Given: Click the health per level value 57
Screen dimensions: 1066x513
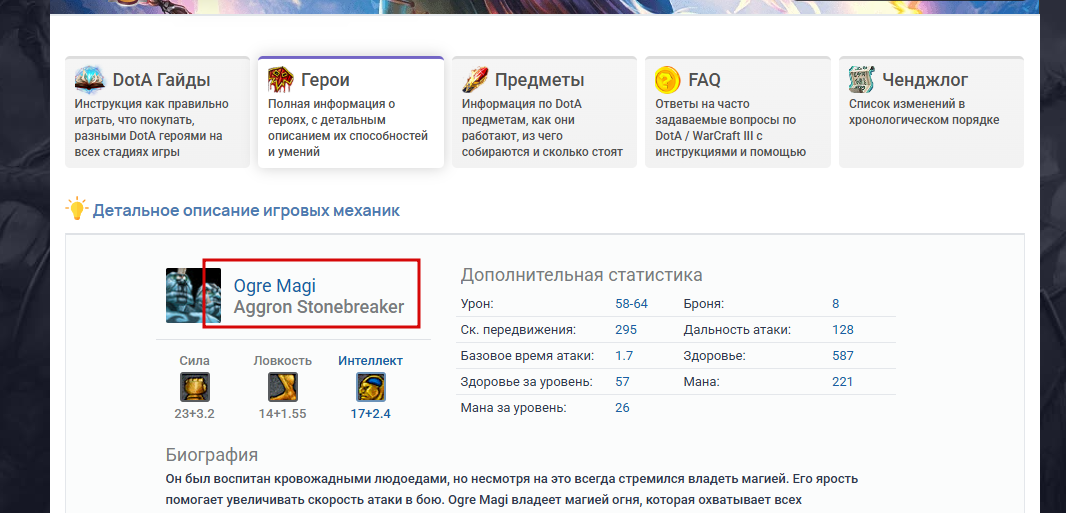Looking at the screenshot, I should click(x=623, y=382).
